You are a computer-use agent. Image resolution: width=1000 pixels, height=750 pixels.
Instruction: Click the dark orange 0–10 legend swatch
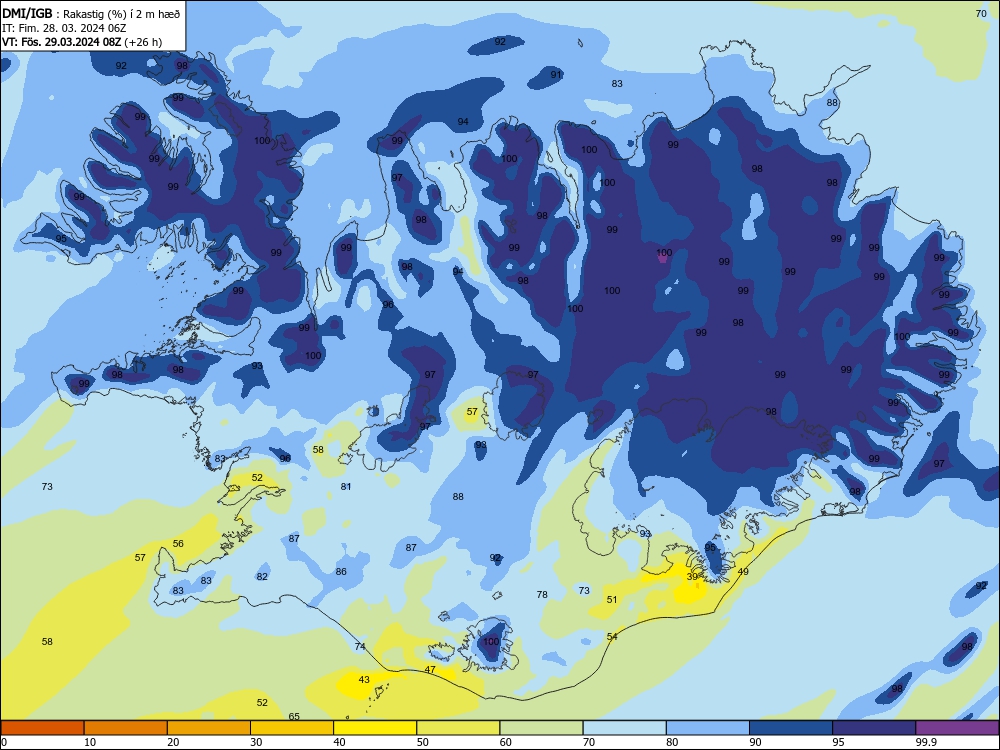pos(42,728)
